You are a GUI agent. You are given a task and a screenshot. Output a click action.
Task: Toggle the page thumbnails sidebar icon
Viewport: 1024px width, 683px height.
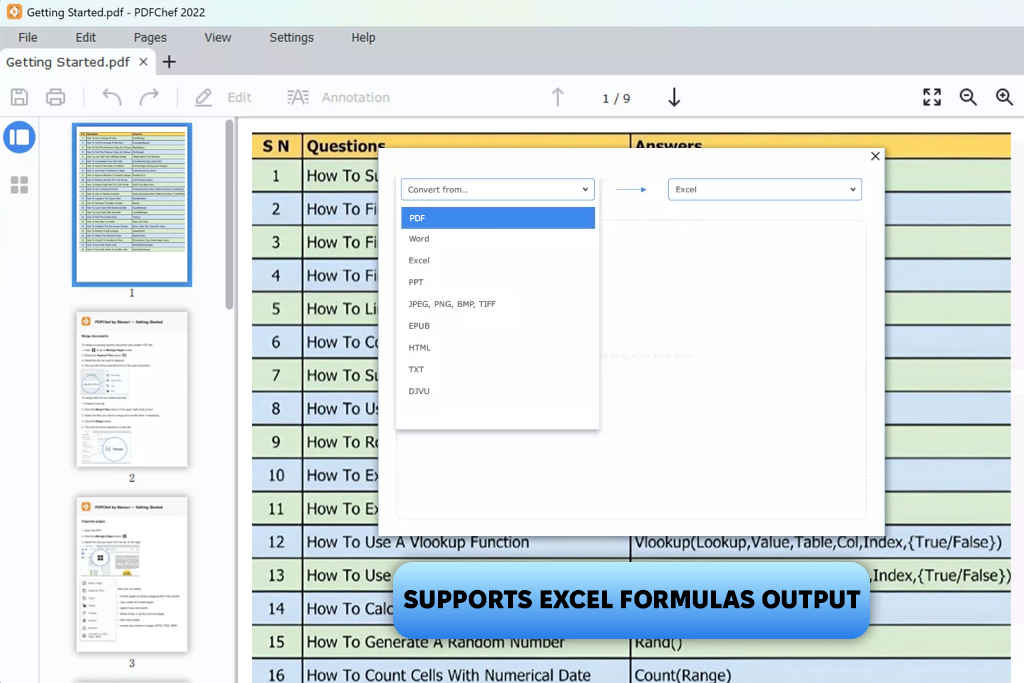click(x=20, y=137)
